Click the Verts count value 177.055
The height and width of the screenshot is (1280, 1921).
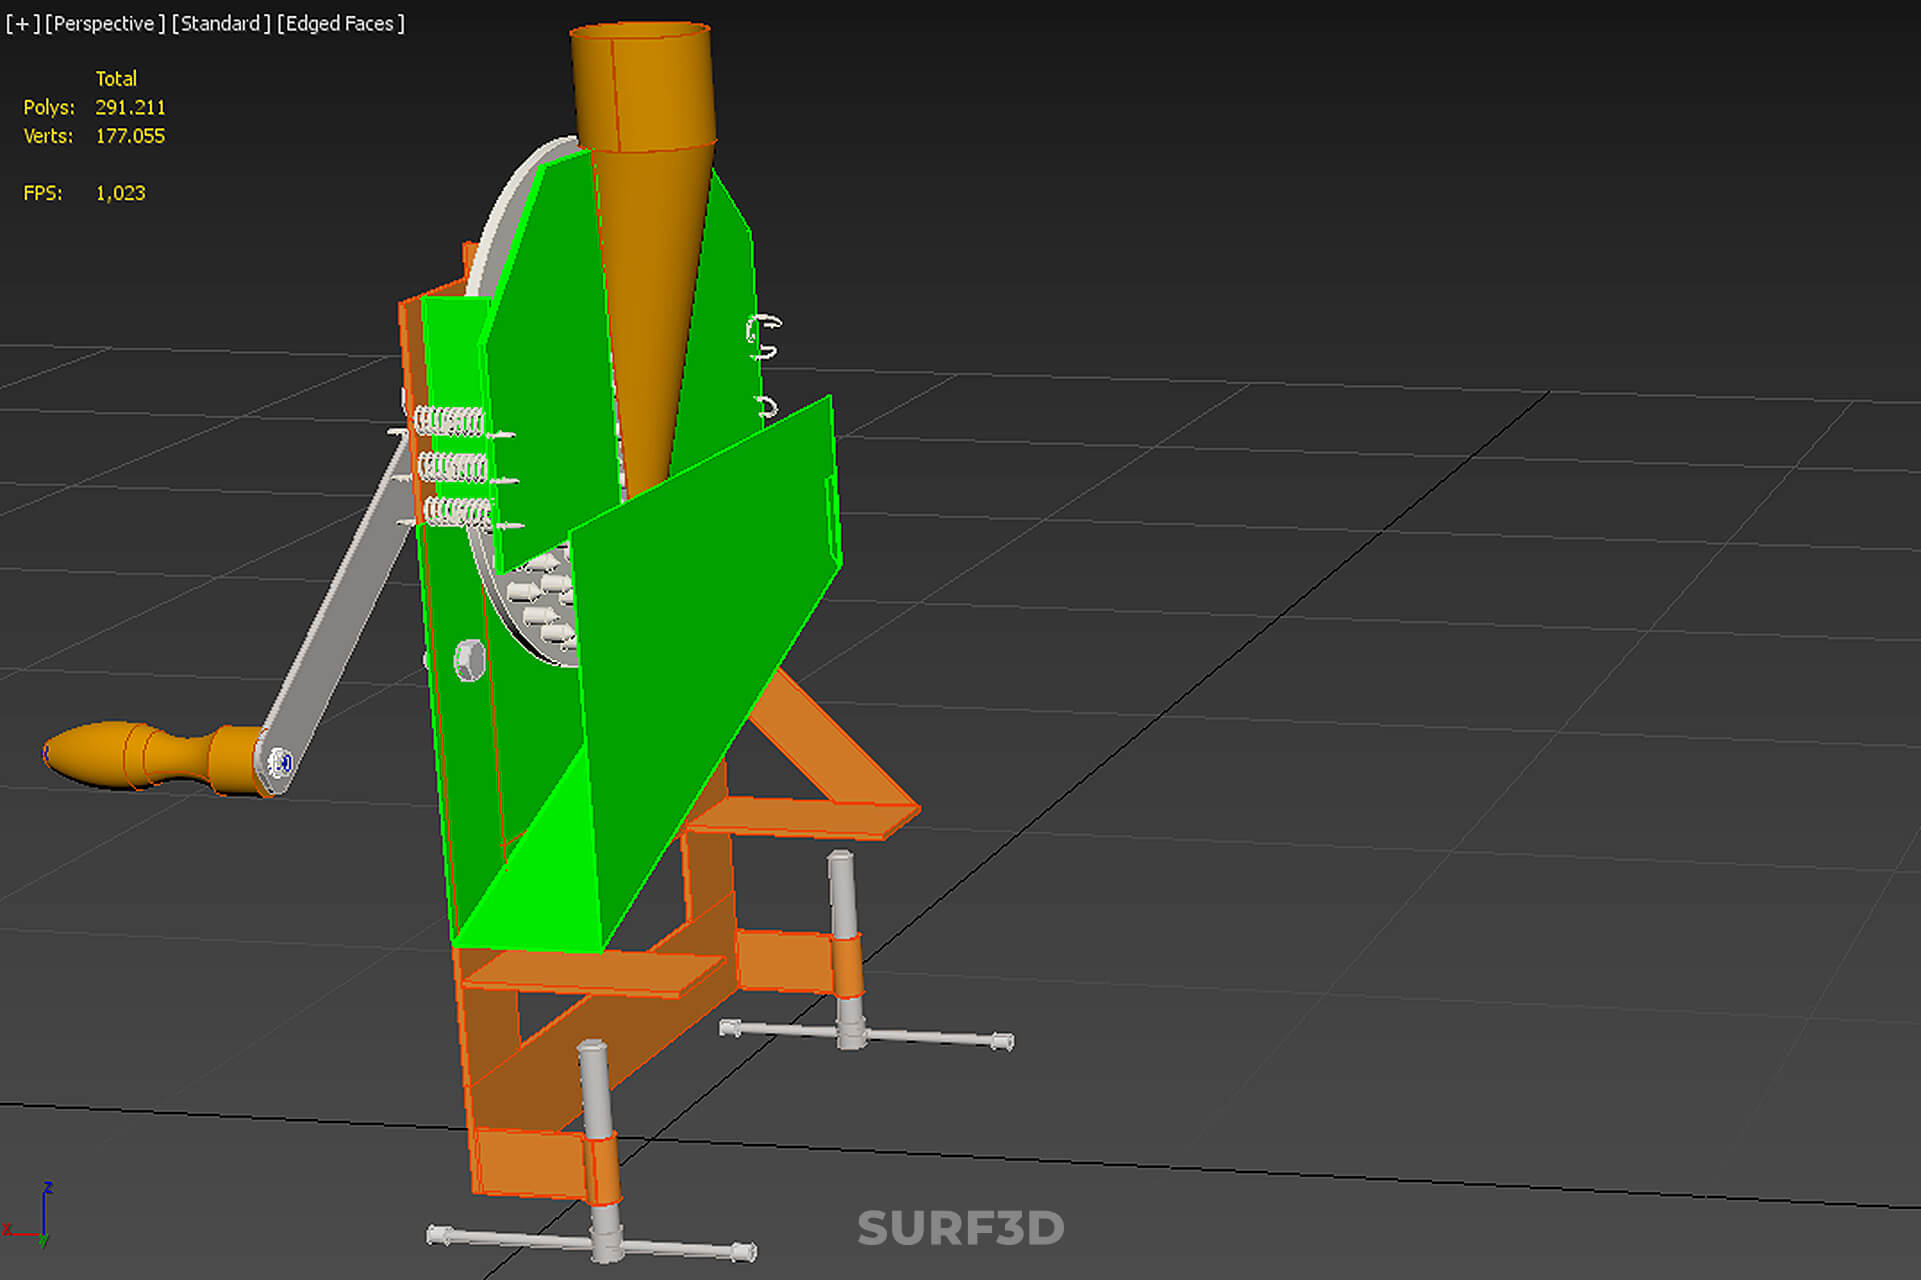130,136
